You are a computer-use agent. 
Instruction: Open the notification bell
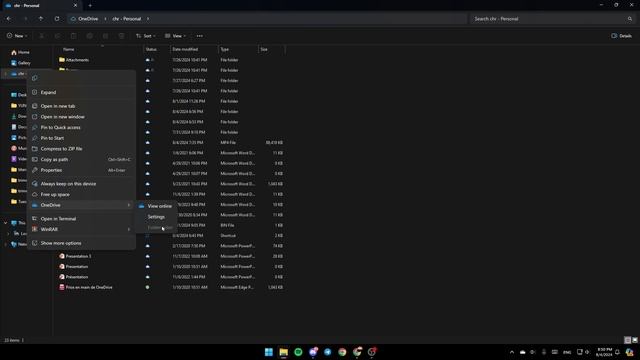pos(618,352)
